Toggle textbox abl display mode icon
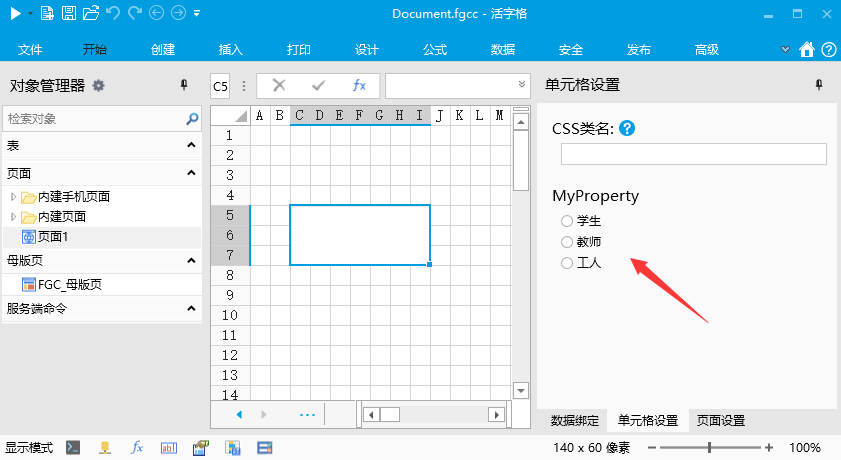This screenshot has height=460, width=841. pos(169,448)
